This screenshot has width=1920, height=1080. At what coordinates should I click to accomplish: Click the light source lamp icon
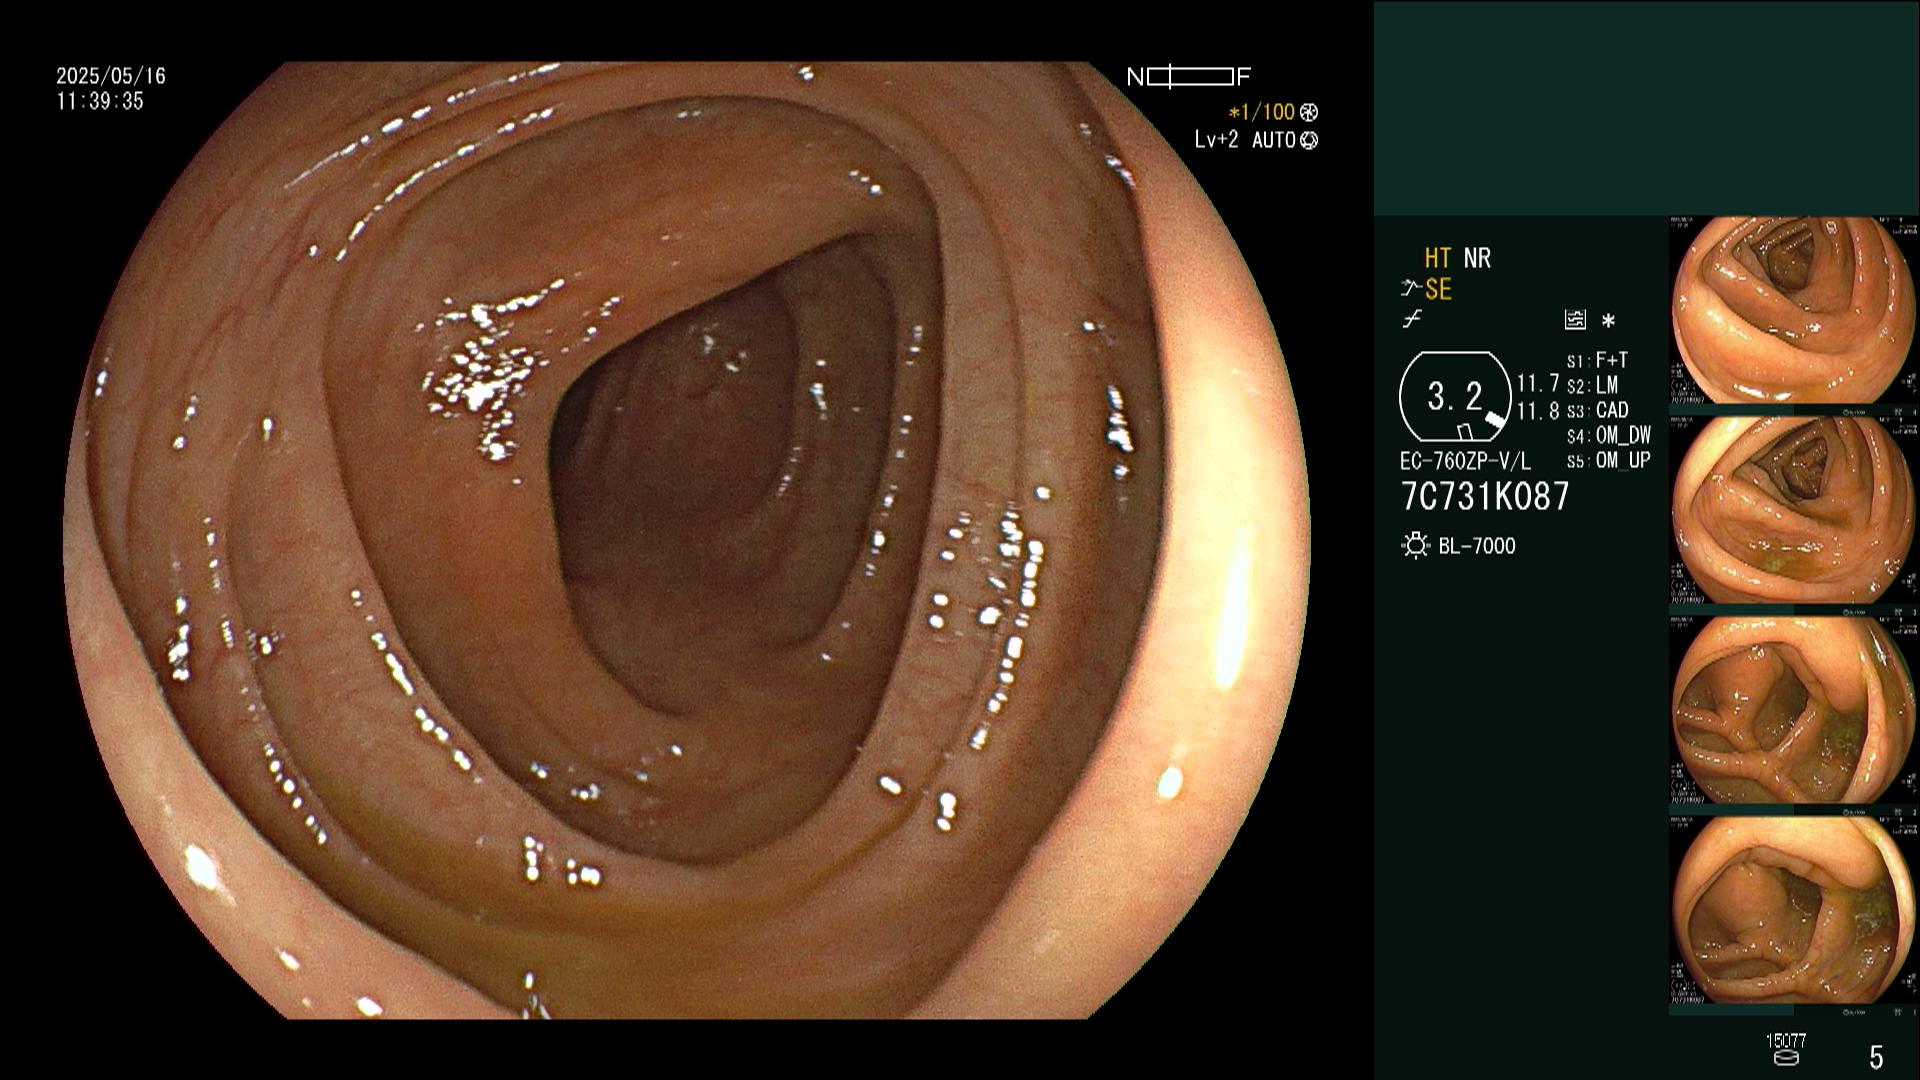(x=1416, y=546)
